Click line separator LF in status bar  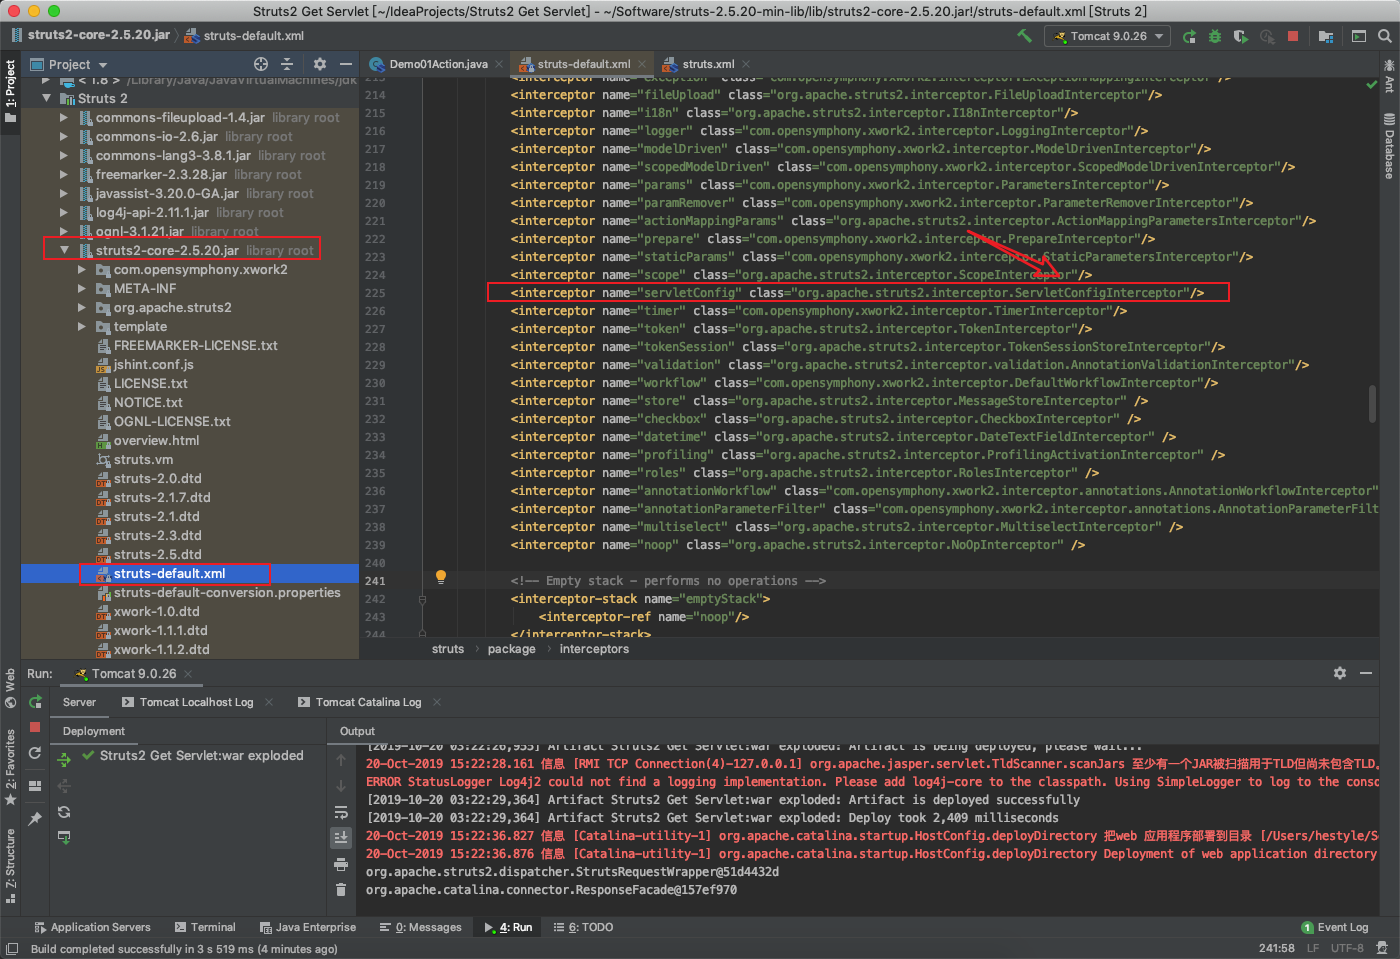pos(1312,948)
